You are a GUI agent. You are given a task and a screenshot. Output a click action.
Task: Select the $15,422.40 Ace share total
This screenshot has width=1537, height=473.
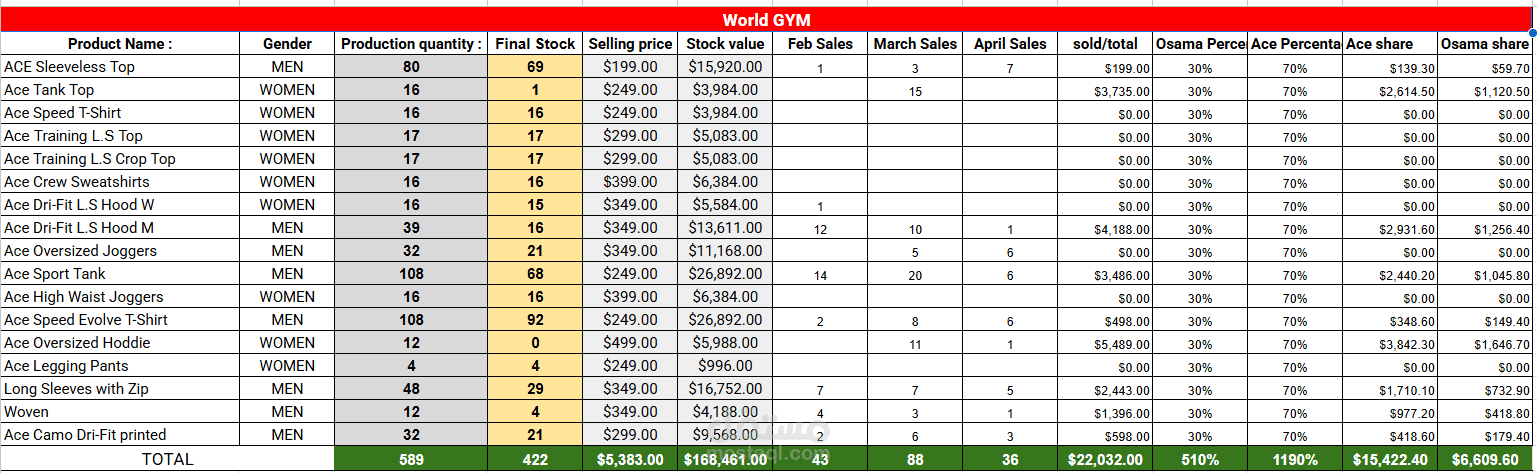pyautogui.click(x=1390, y=459)
